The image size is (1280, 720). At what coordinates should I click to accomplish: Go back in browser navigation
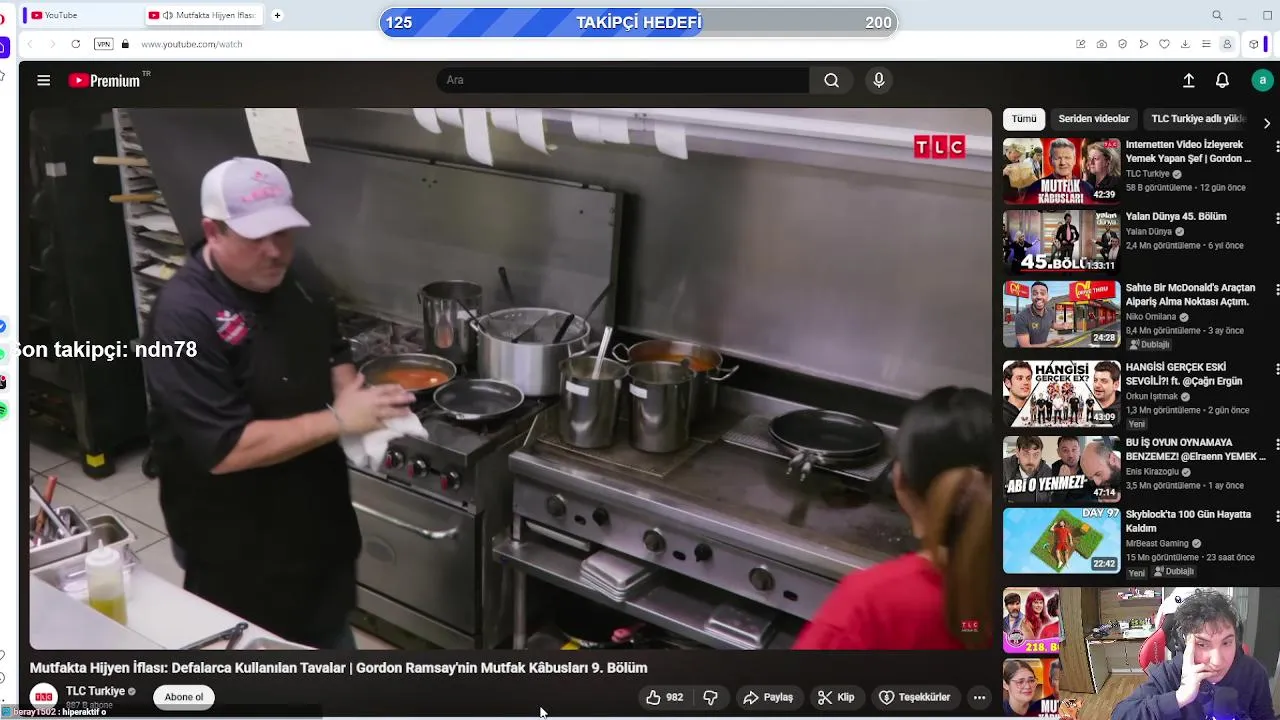click(29, 44)
